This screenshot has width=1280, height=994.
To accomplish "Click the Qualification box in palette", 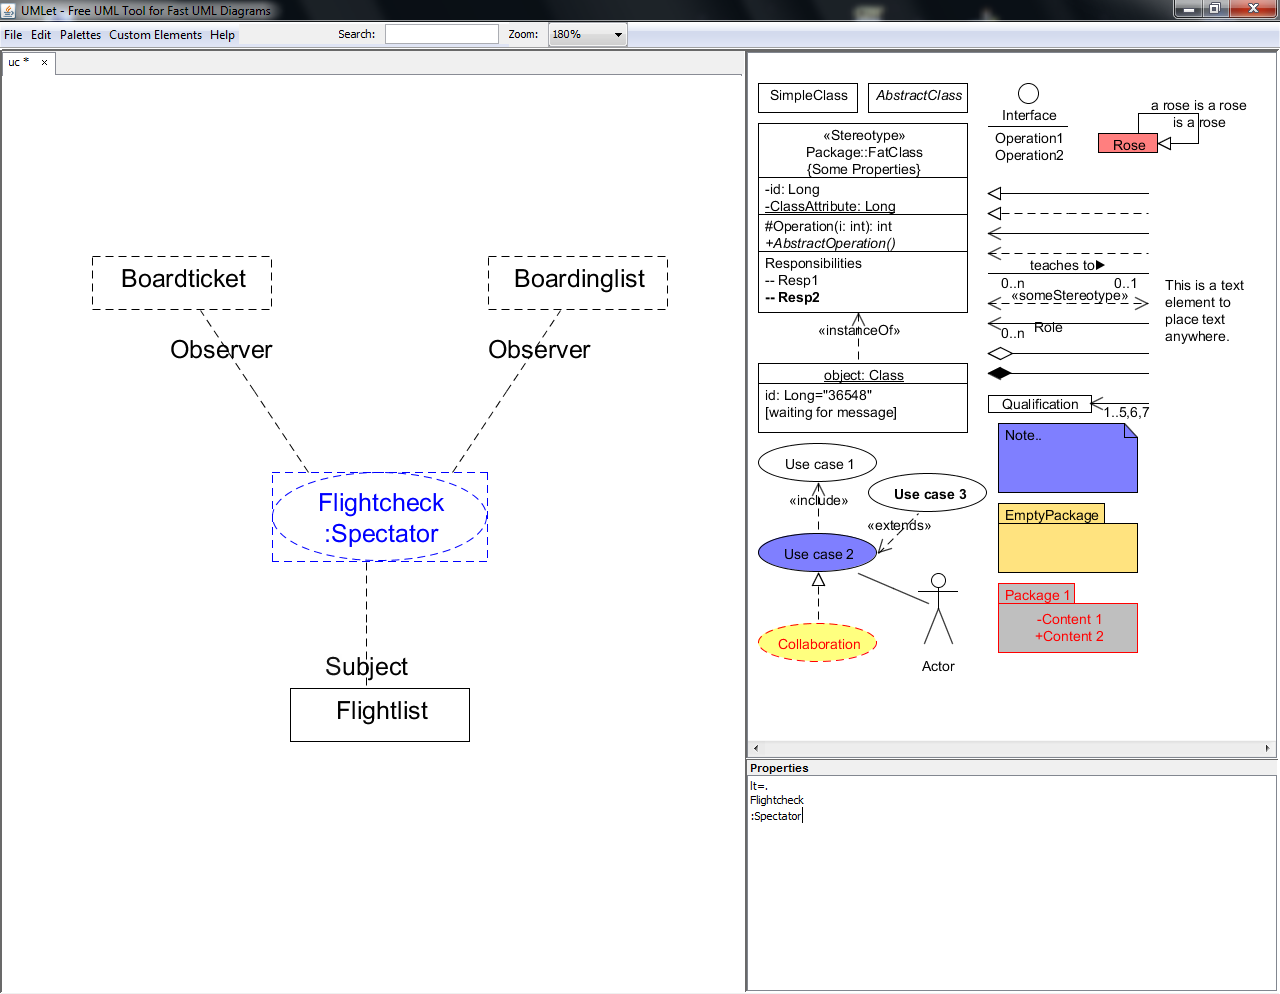I will point(1040,404).
